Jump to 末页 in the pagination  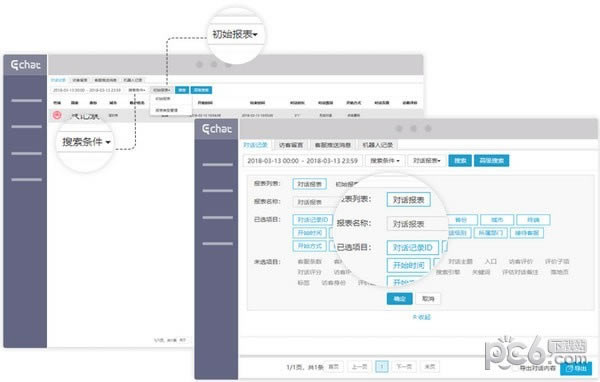pos(430,367)
